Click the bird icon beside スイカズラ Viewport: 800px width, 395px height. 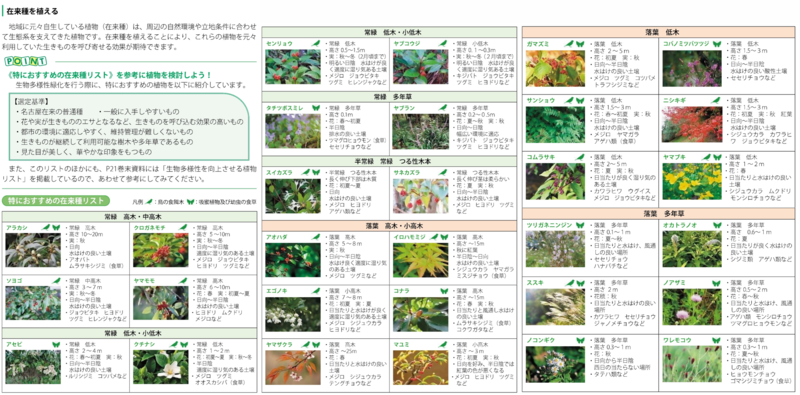306,172
